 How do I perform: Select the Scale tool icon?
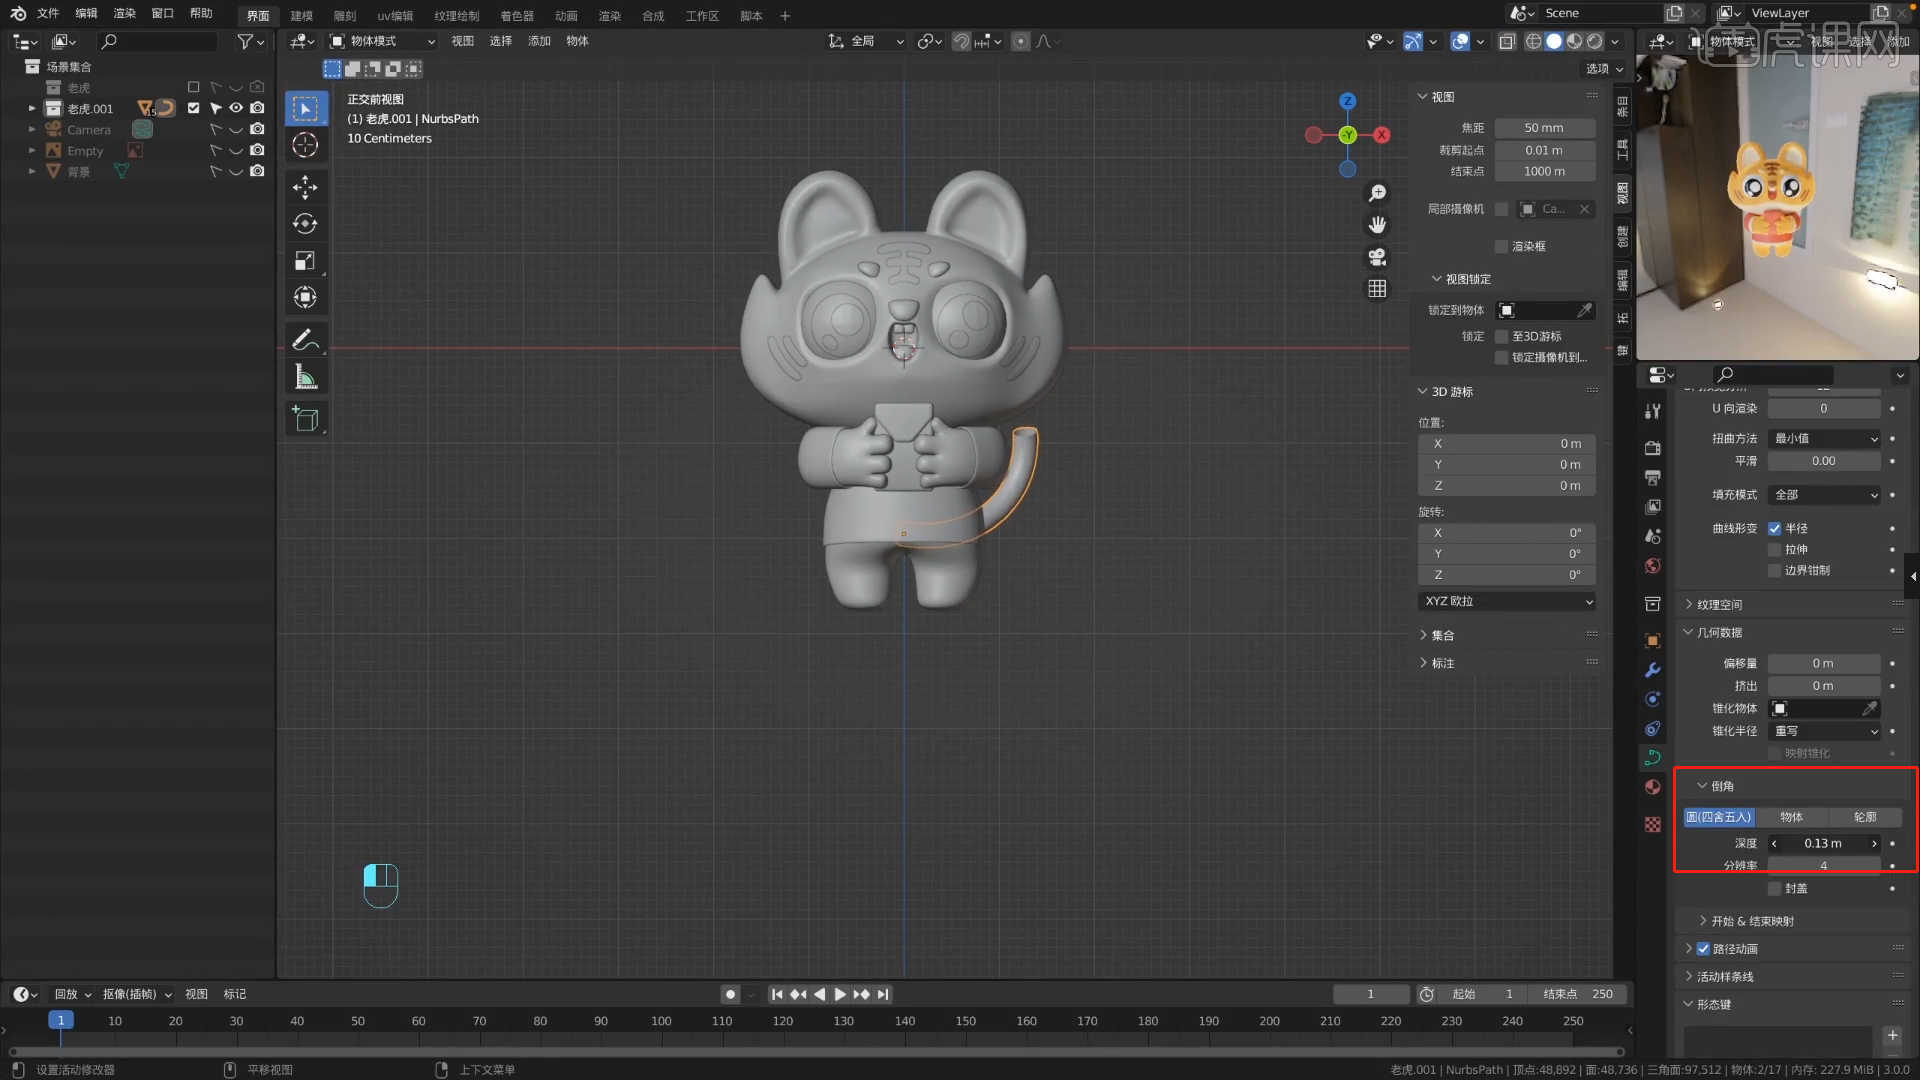pos(305,261)
